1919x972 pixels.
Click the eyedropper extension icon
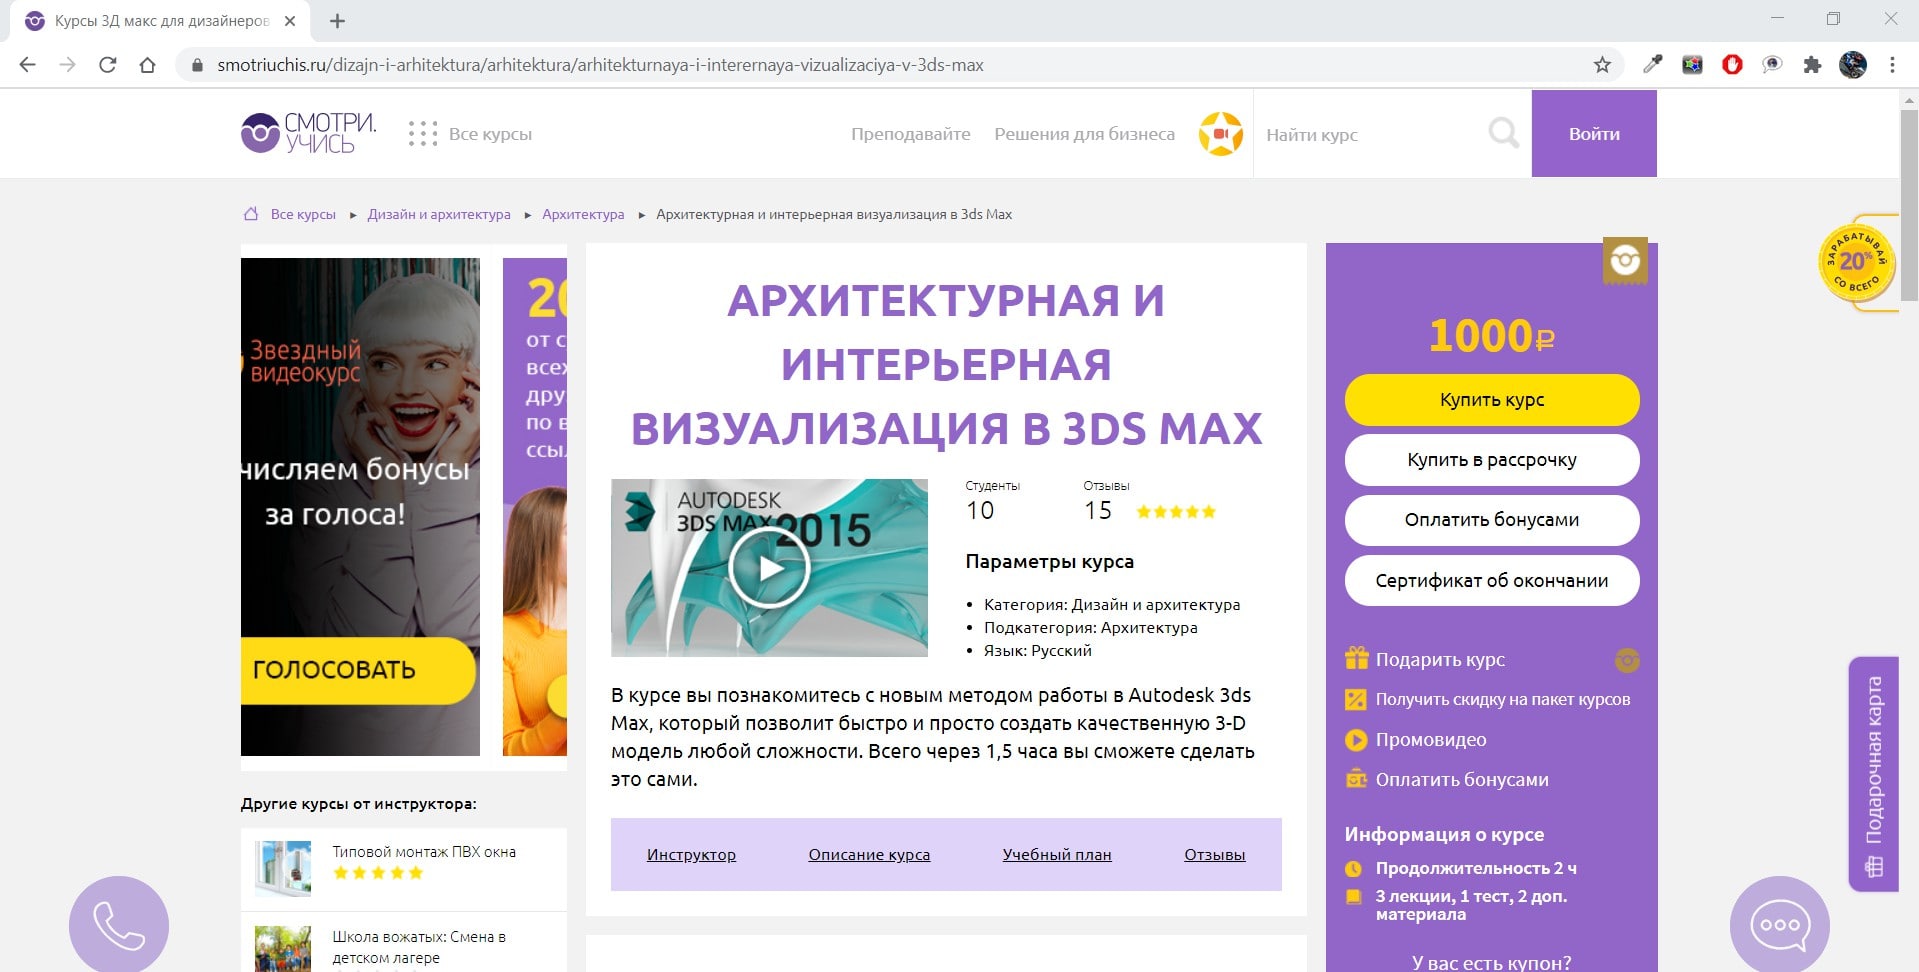click(1652, 65)
